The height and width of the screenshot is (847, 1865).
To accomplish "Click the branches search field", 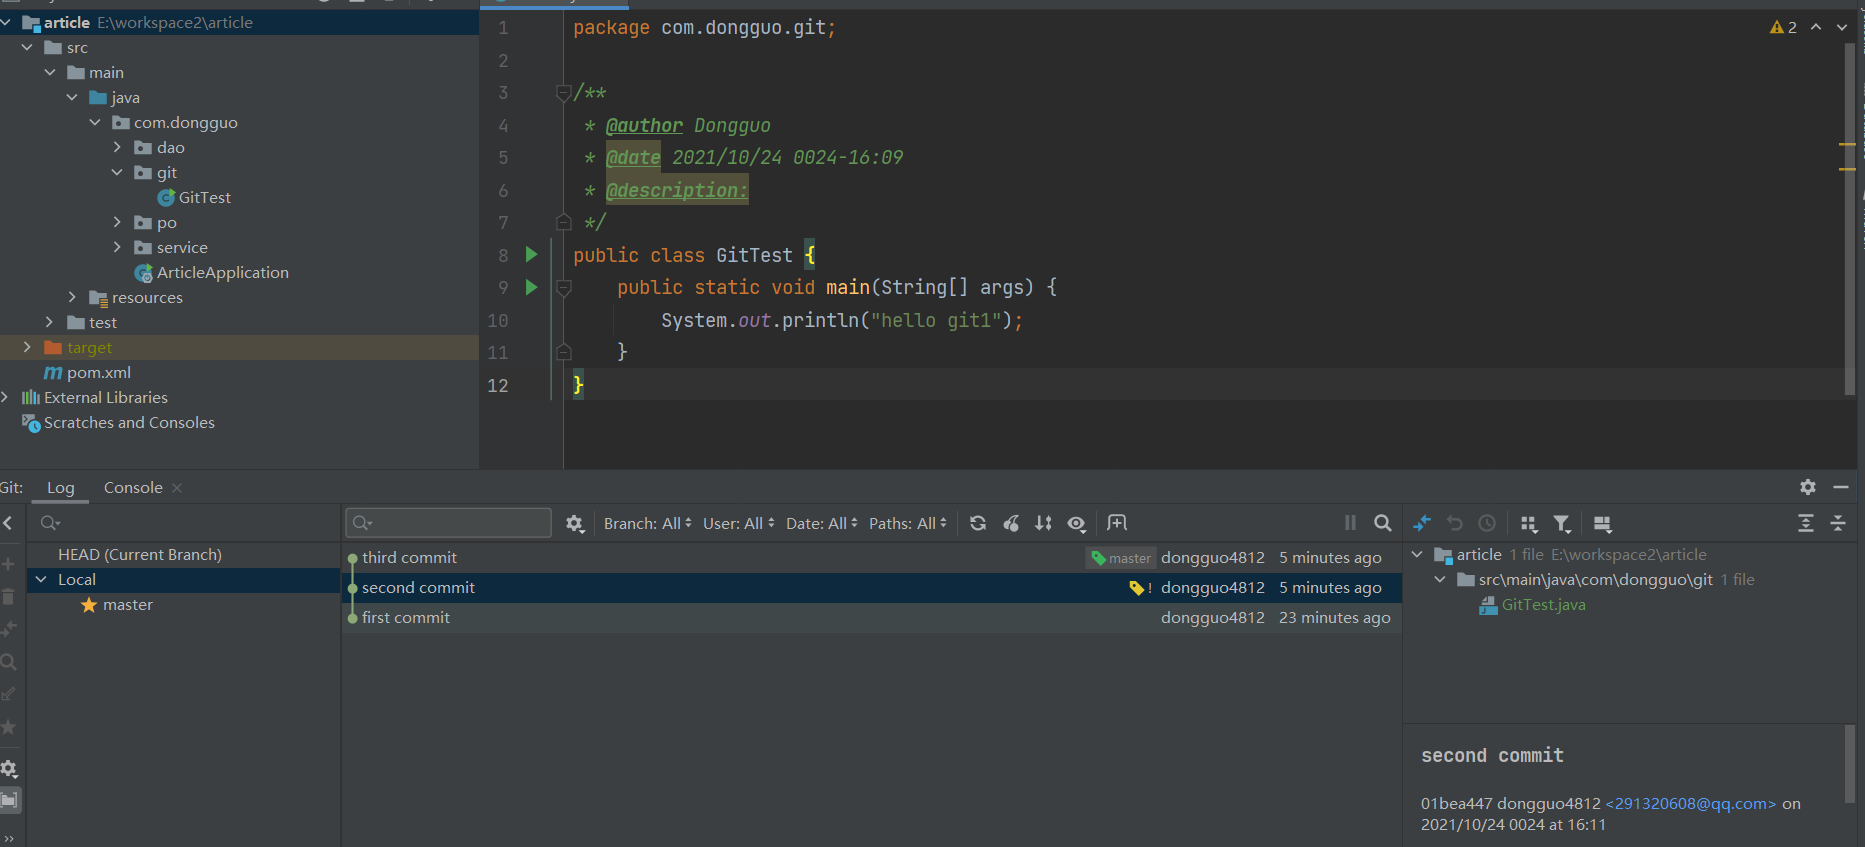I will coord(185,523).
